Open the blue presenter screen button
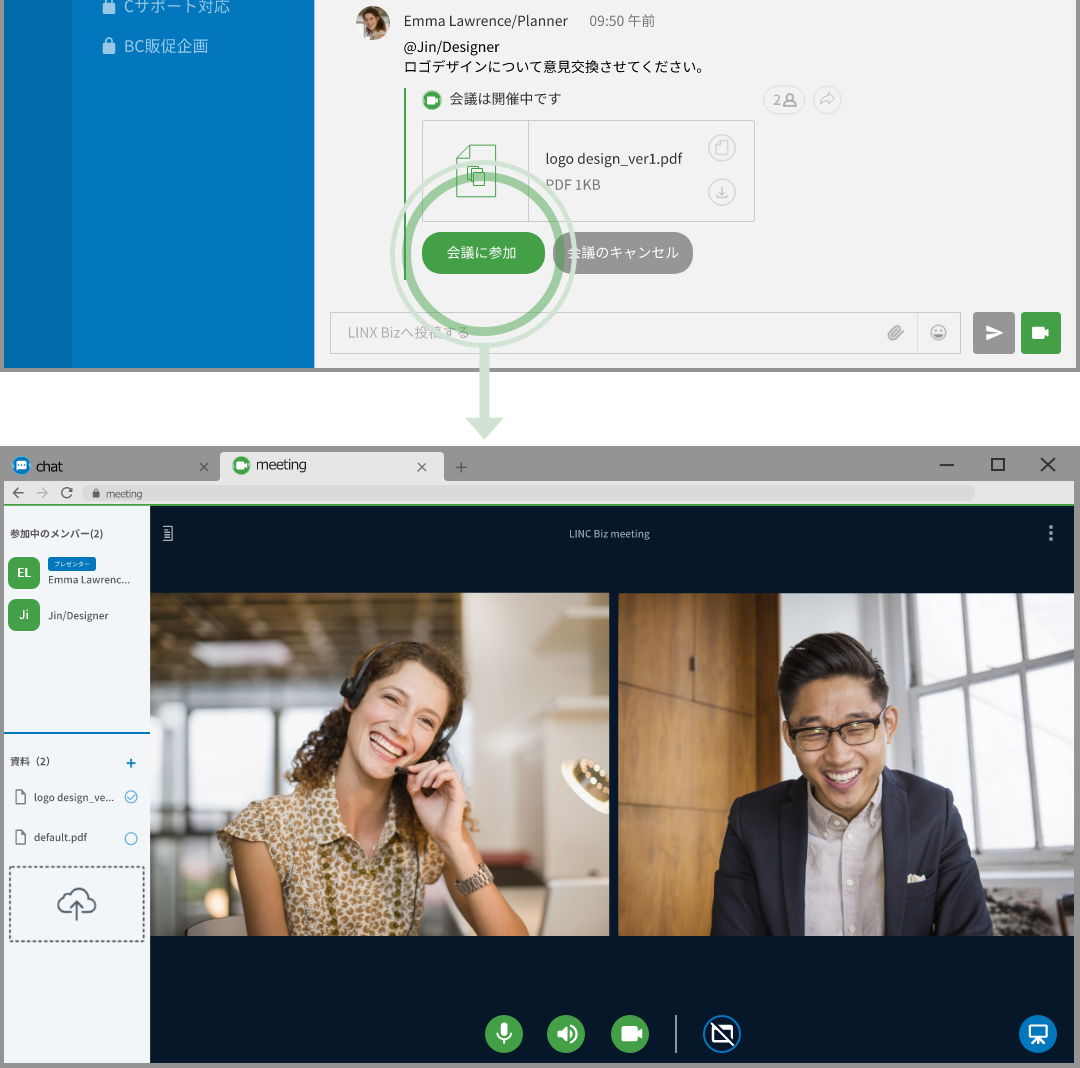This screenshot has width=1080, height=1068. click(1037, 1034)
